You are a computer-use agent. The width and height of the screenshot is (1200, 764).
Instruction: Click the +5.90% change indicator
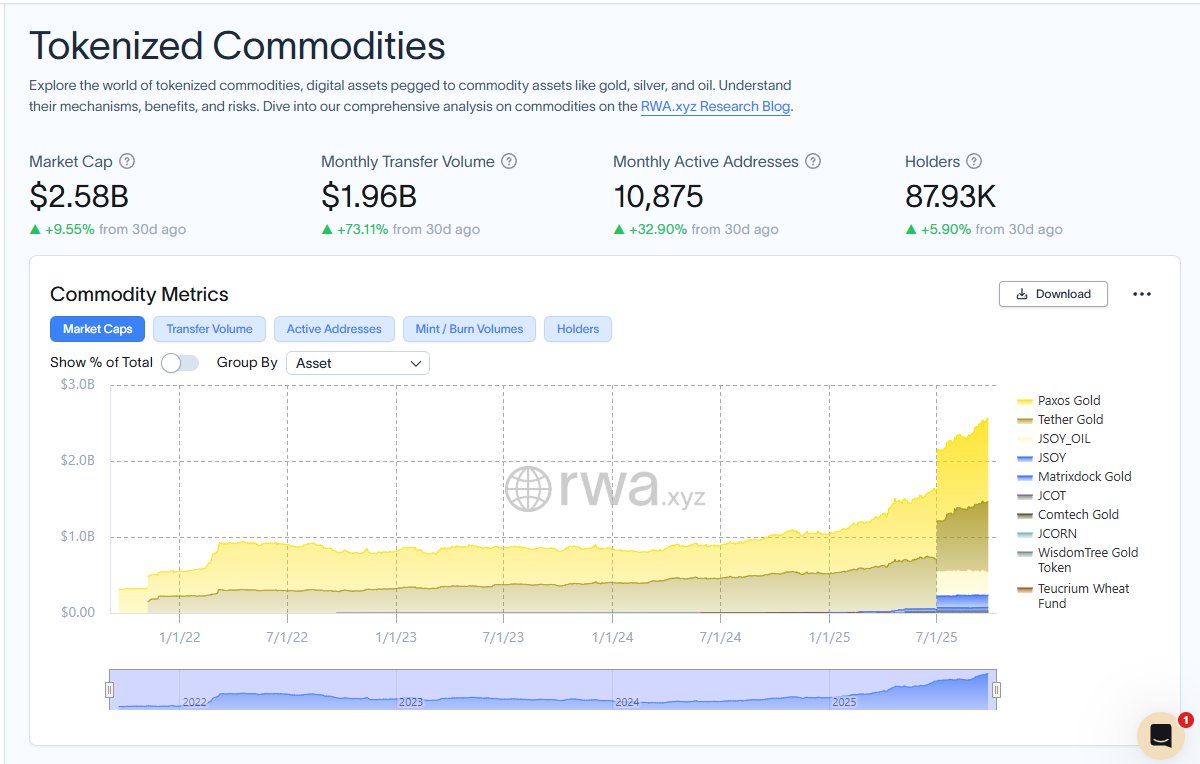(938, 229)
